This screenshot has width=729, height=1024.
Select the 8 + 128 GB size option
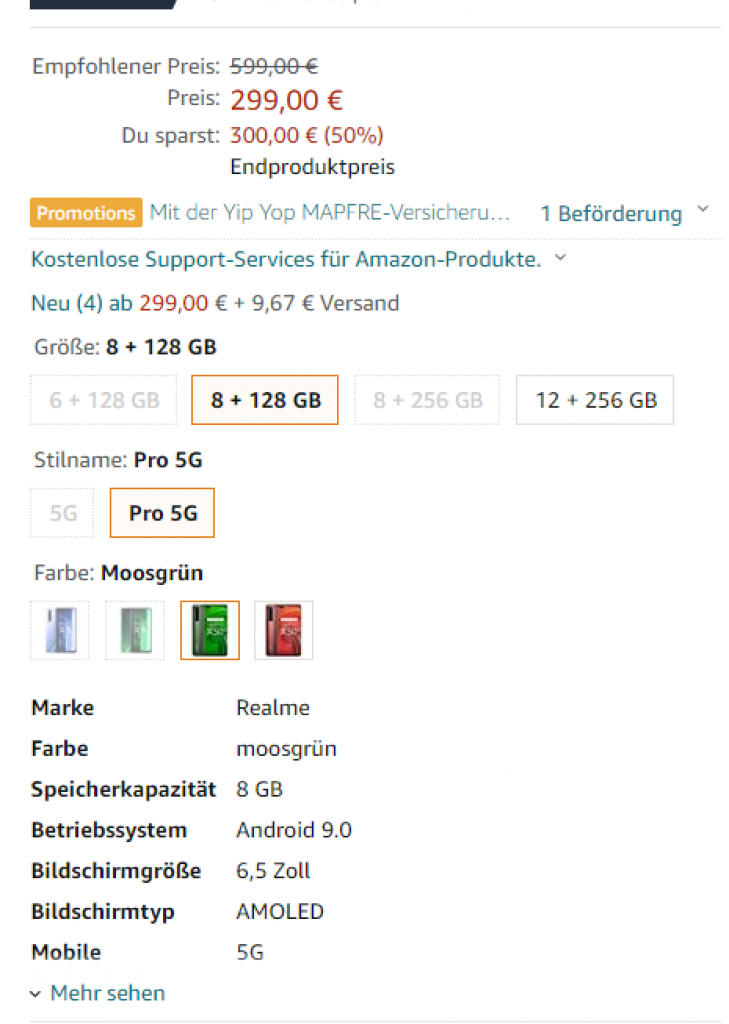point(265,400)
